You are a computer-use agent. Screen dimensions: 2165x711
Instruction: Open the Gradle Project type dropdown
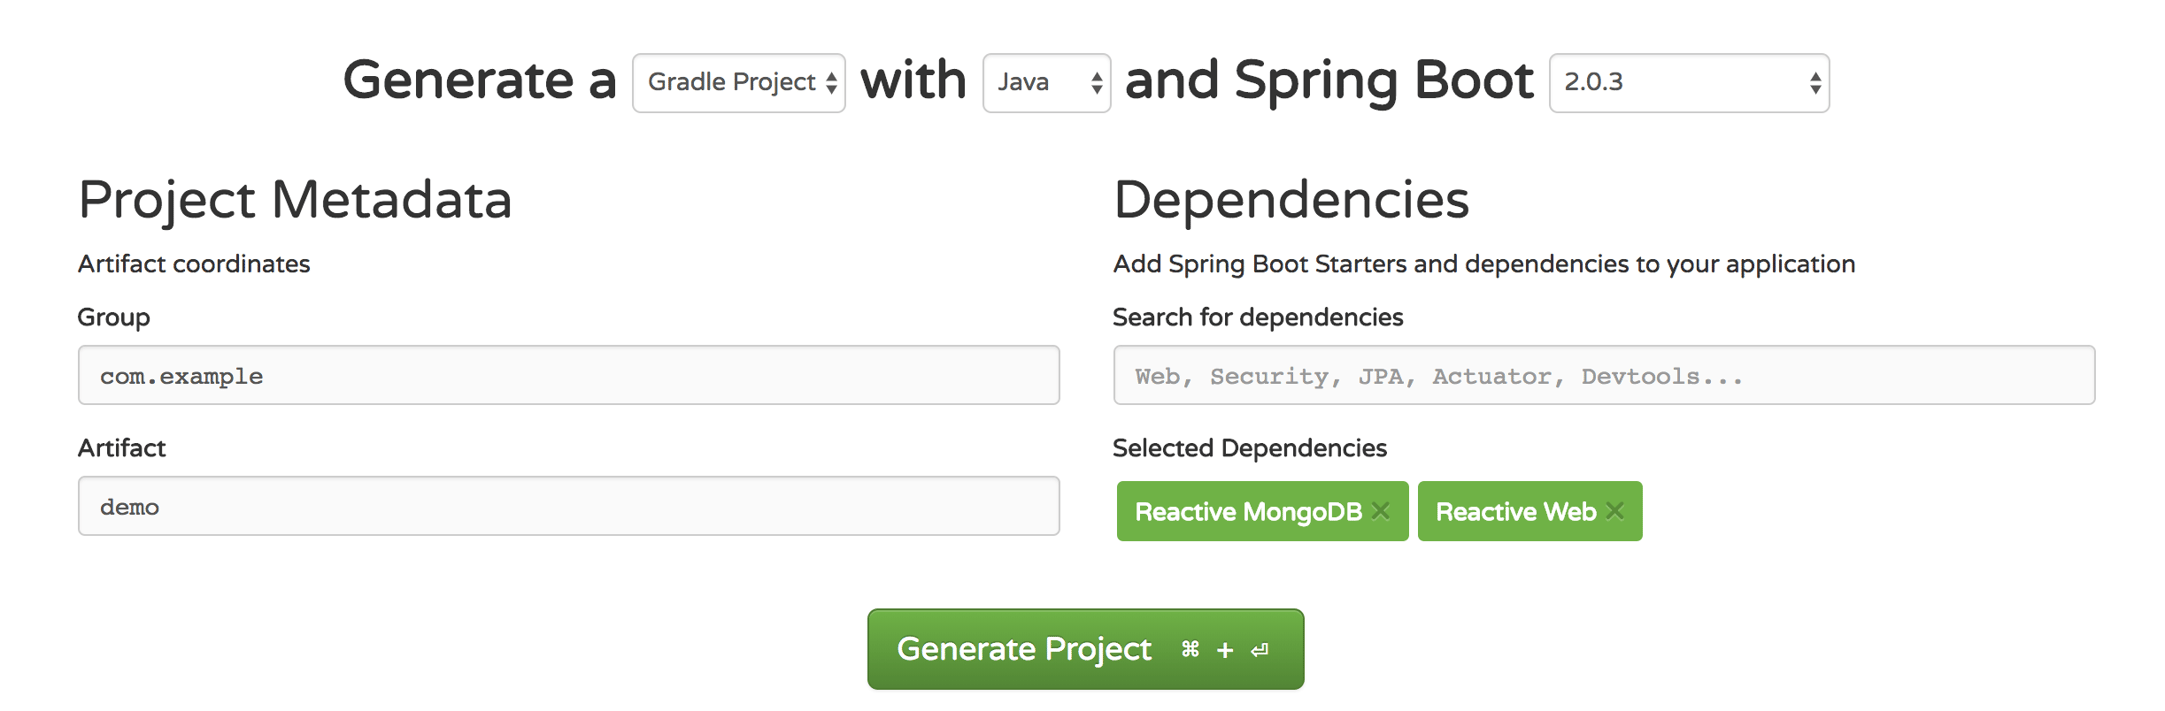point(739,83)
